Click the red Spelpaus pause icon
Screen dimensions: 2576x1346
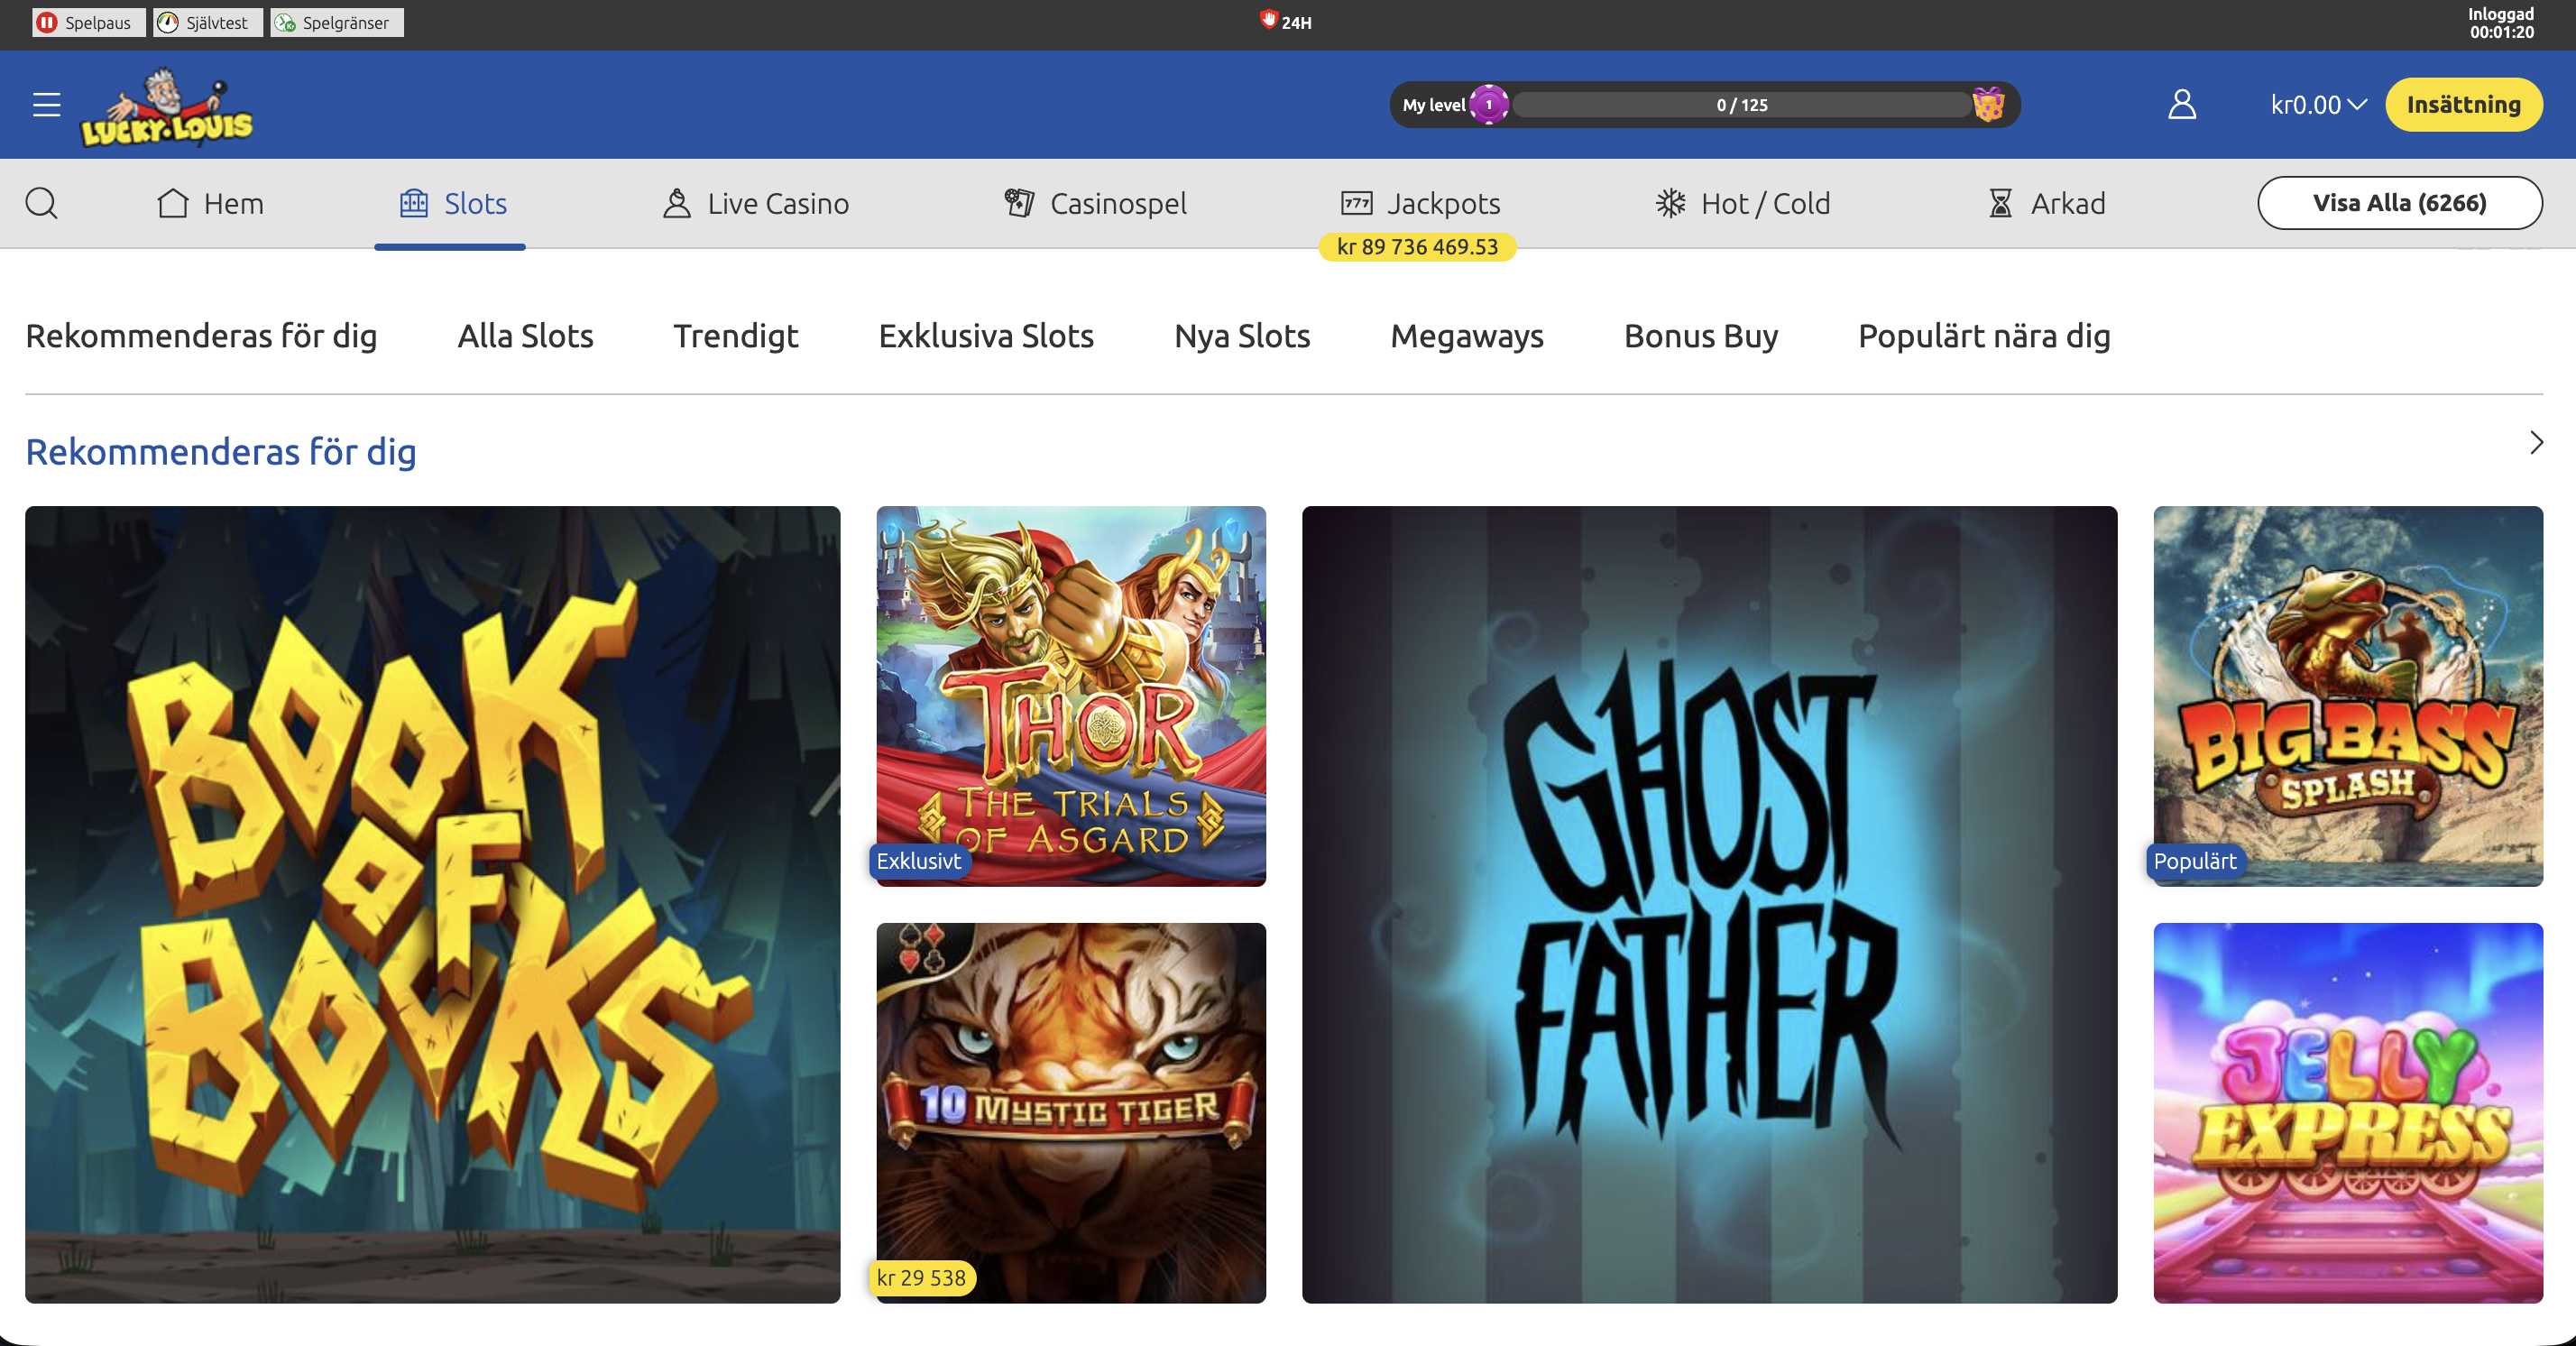(47, 22)
